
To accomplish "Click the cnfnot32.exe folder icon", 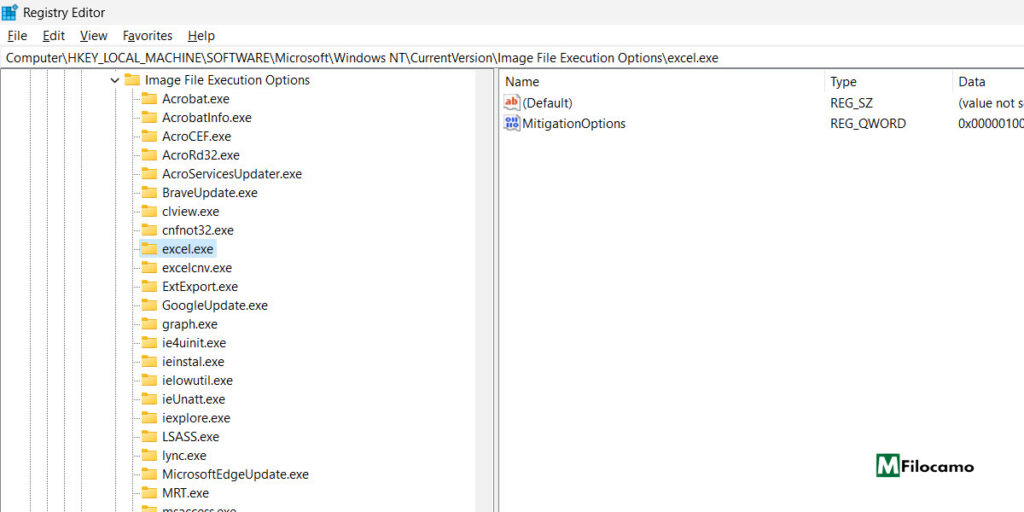I will pos(150,231).
